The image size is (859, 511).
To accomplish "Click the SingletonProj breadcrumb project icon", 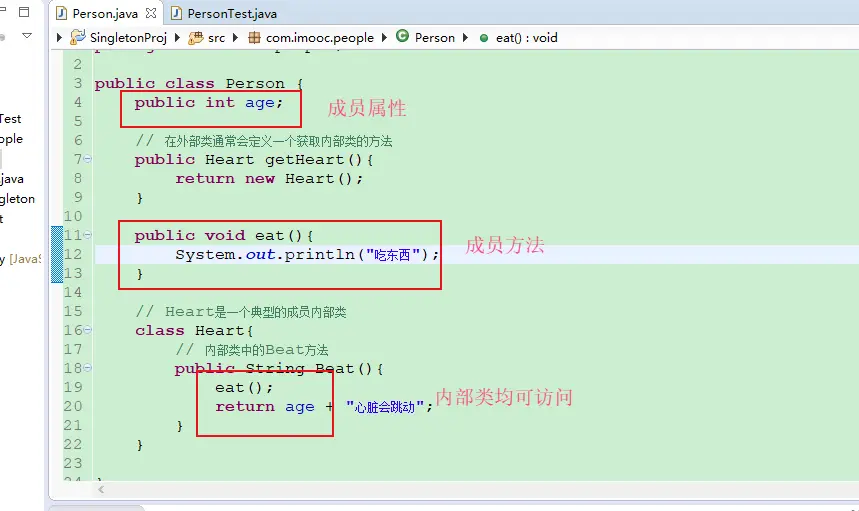I will tap(78, 37).
